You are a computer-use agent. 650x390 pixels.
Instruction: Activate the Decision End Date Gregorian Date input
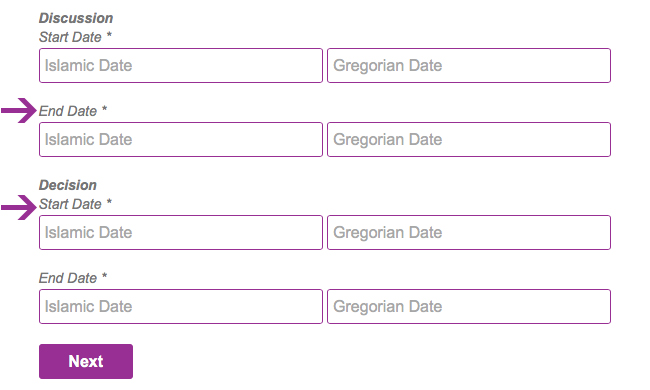click(x=469, y=307)
